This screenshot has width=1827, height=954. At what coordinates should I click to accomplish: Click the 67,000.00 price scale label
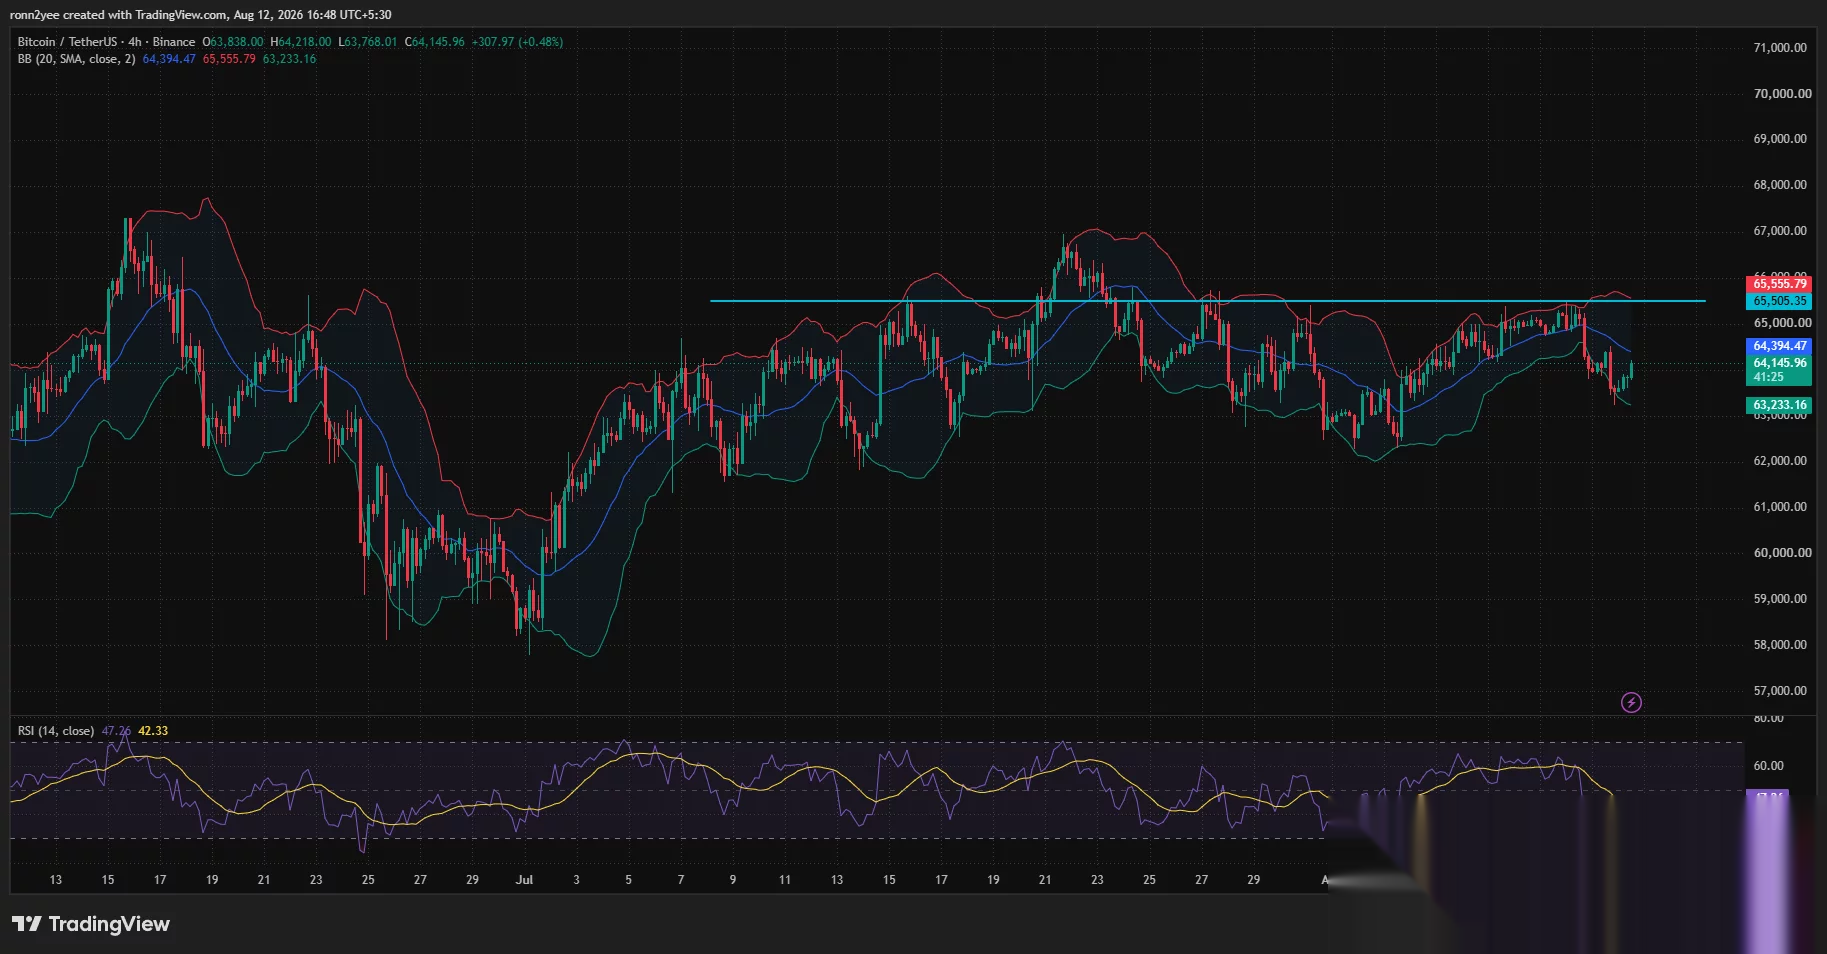(x=1780, y=231)
